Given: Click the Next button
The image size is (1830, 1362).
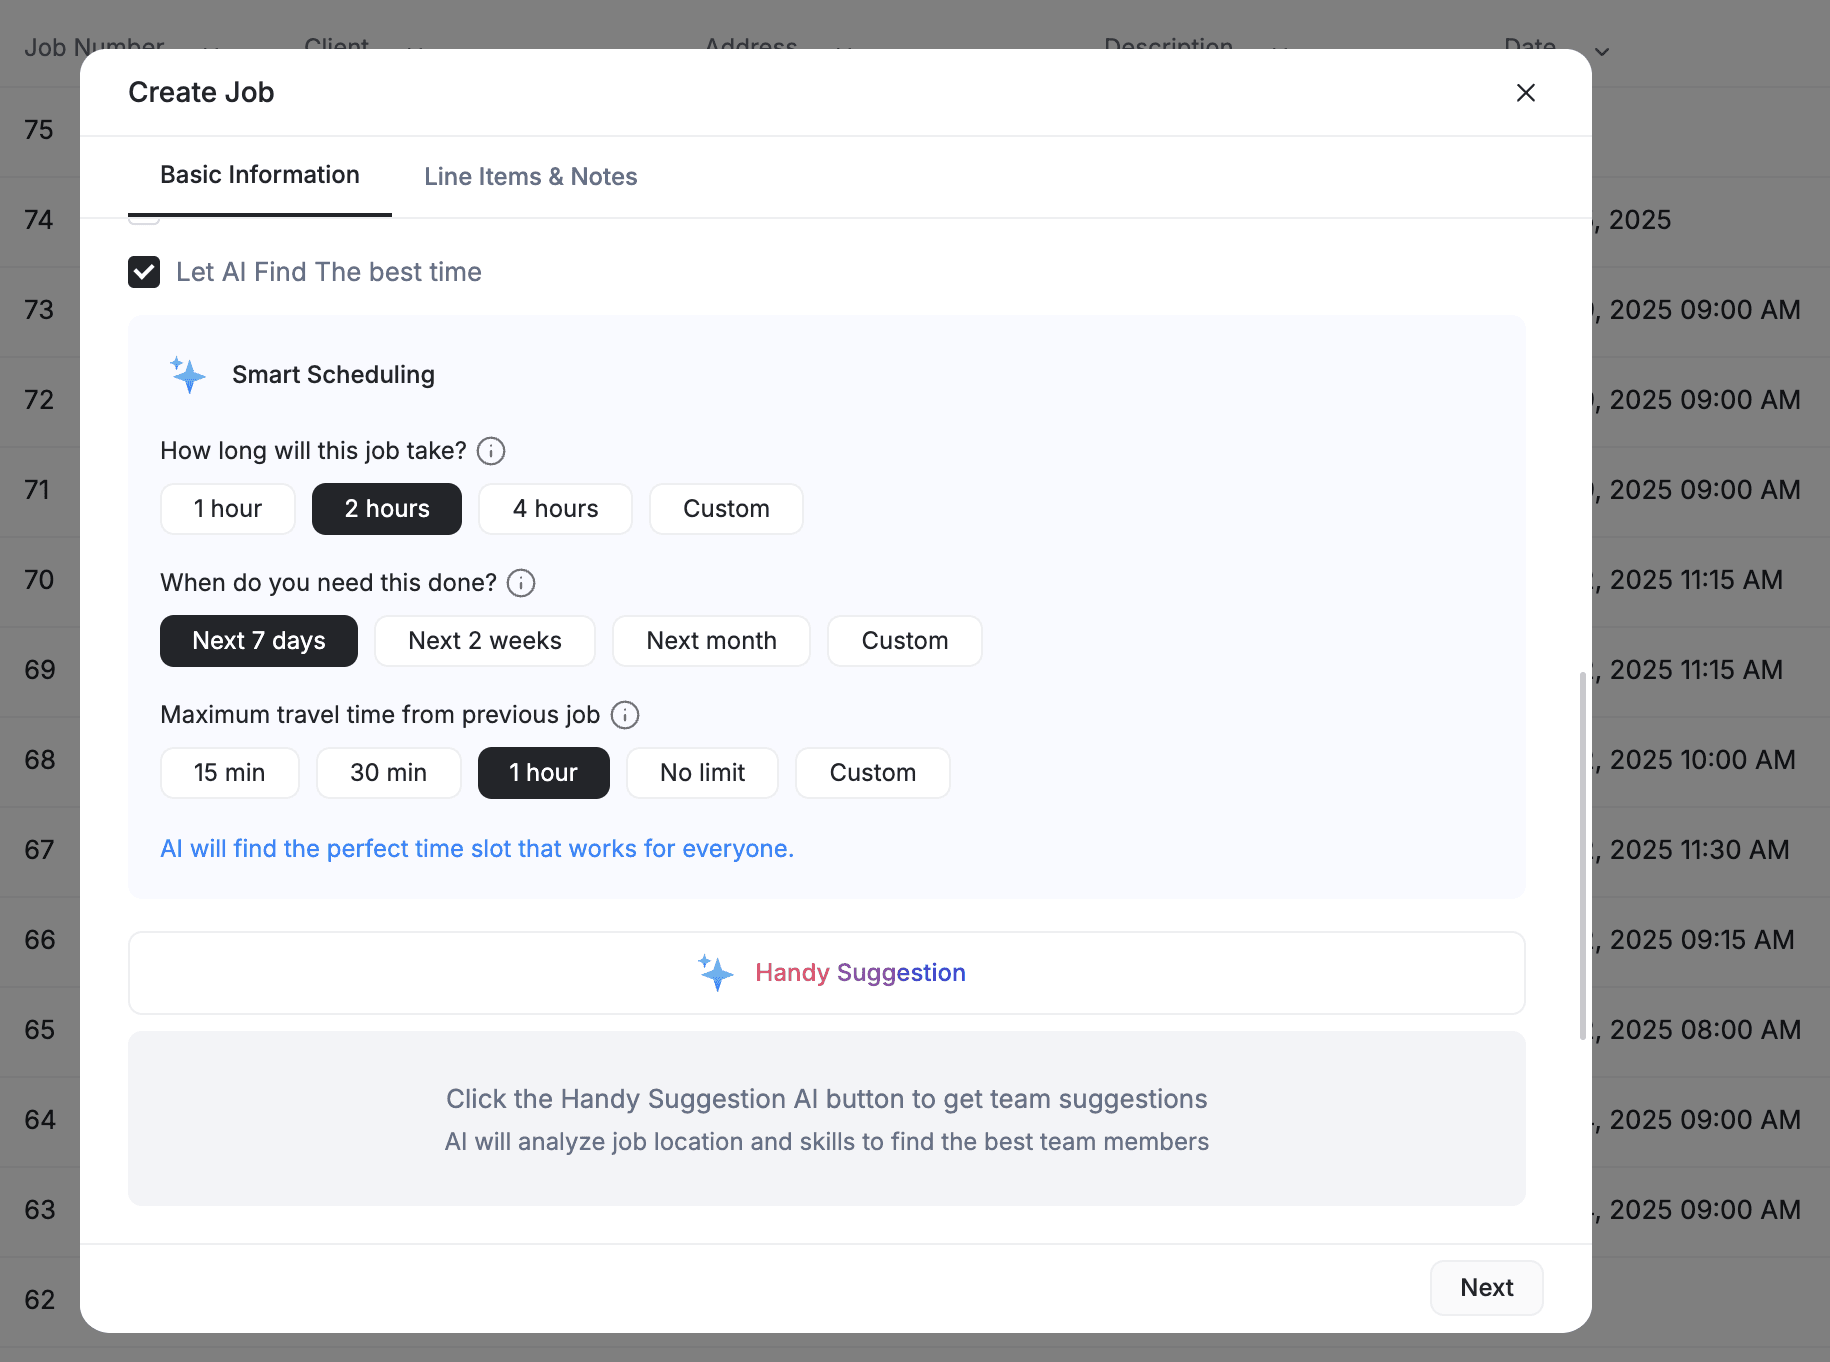Looking at the screenshot, I should click(x=1486, y=1287).
